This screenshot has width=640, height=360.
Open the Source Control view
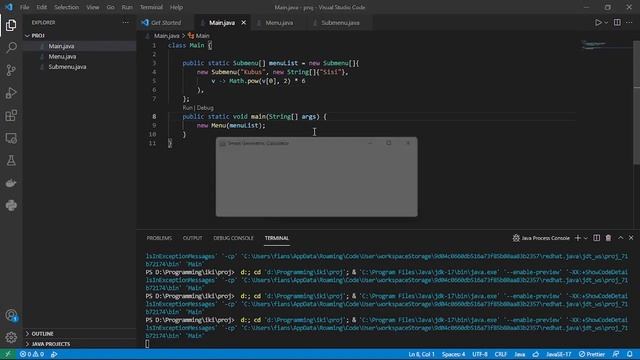point(11,70)
